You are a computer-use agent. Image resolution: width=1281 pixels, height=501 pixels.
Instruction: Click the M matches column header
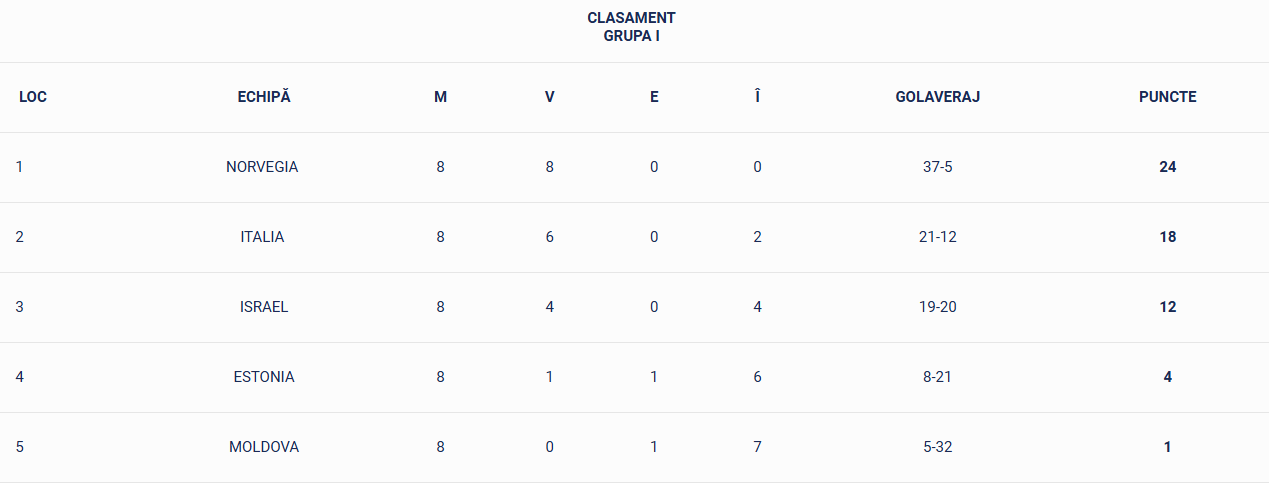pyautogui.click(x=440, y=97)
